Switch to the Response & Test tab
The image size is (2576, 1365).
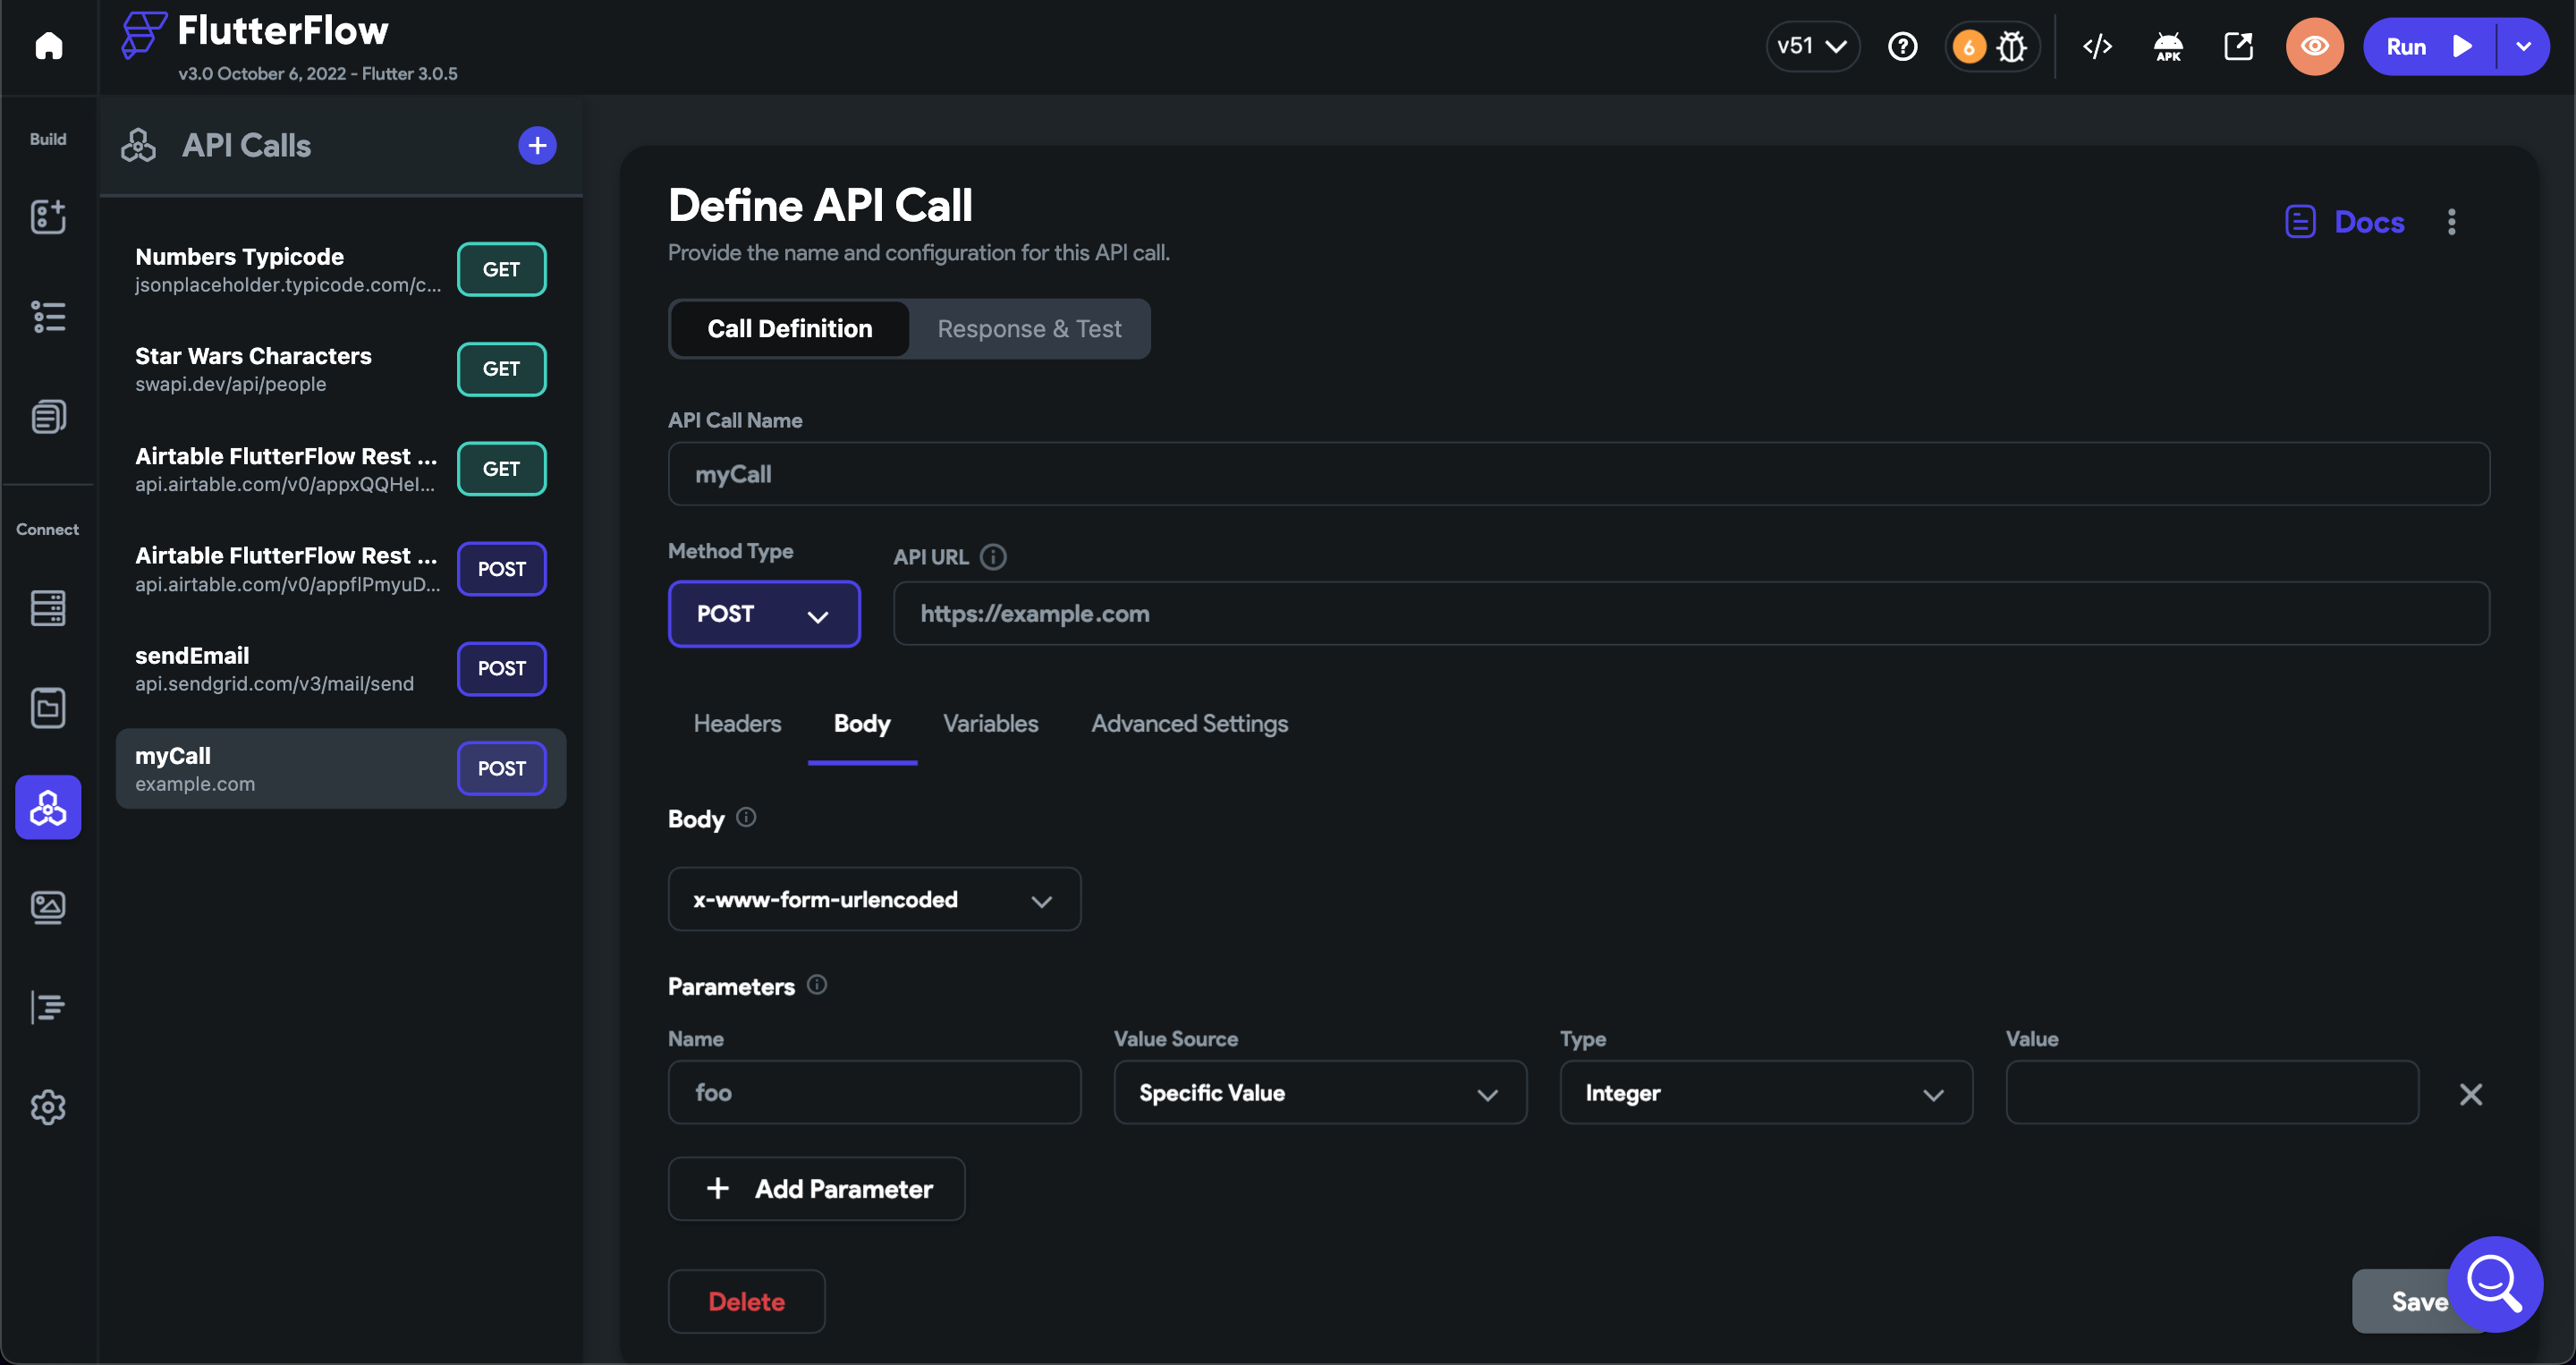[x=1029, y=328]
